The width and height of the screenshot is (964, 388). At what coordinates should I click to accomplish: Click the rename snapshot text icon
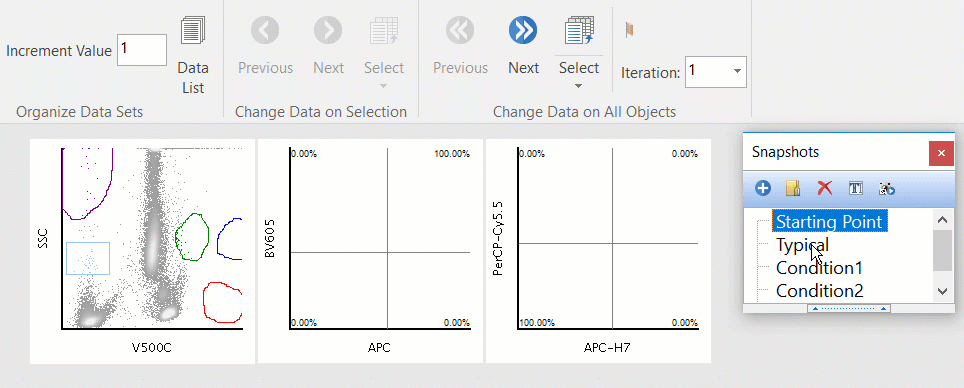point(856,188)
